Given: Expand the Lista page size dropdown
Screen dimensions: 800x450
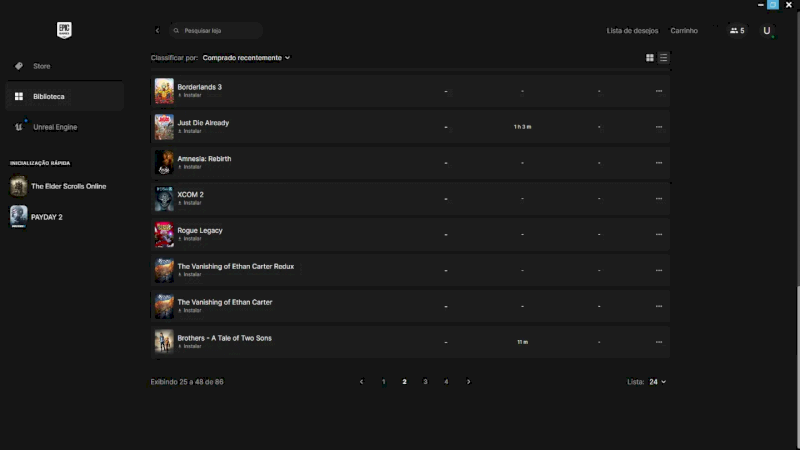Looking at the screenshot, I should (x=657, y=382).
